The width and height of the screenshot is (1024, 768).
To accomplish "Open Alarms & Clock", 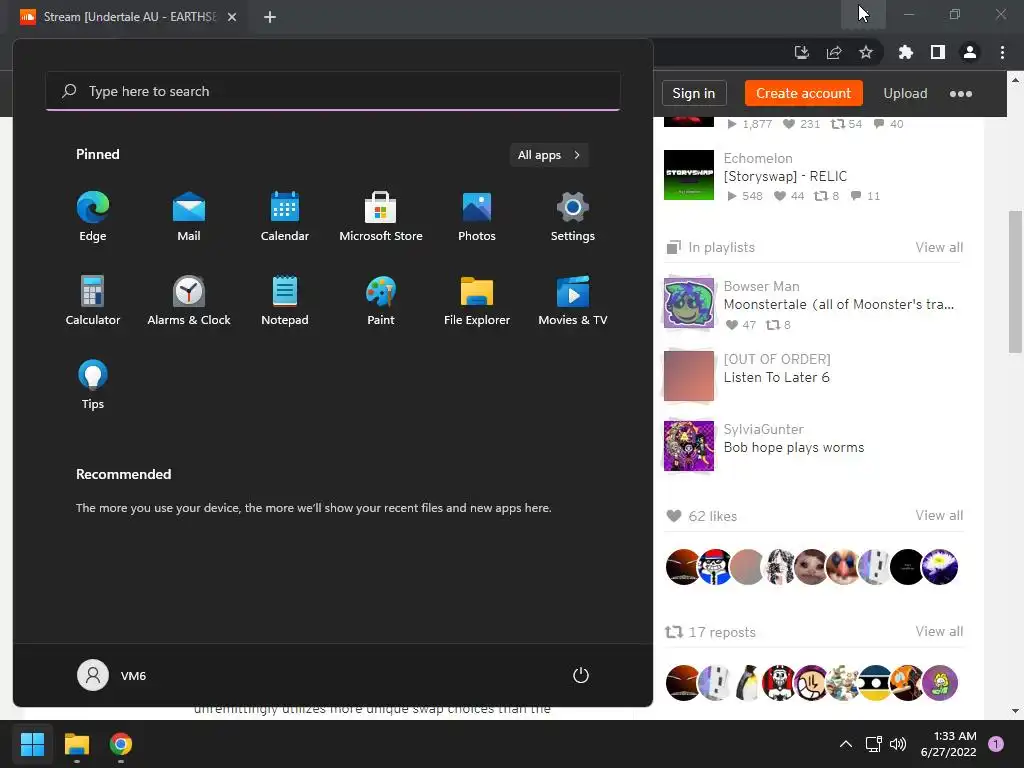I will (x=189, y=300).
